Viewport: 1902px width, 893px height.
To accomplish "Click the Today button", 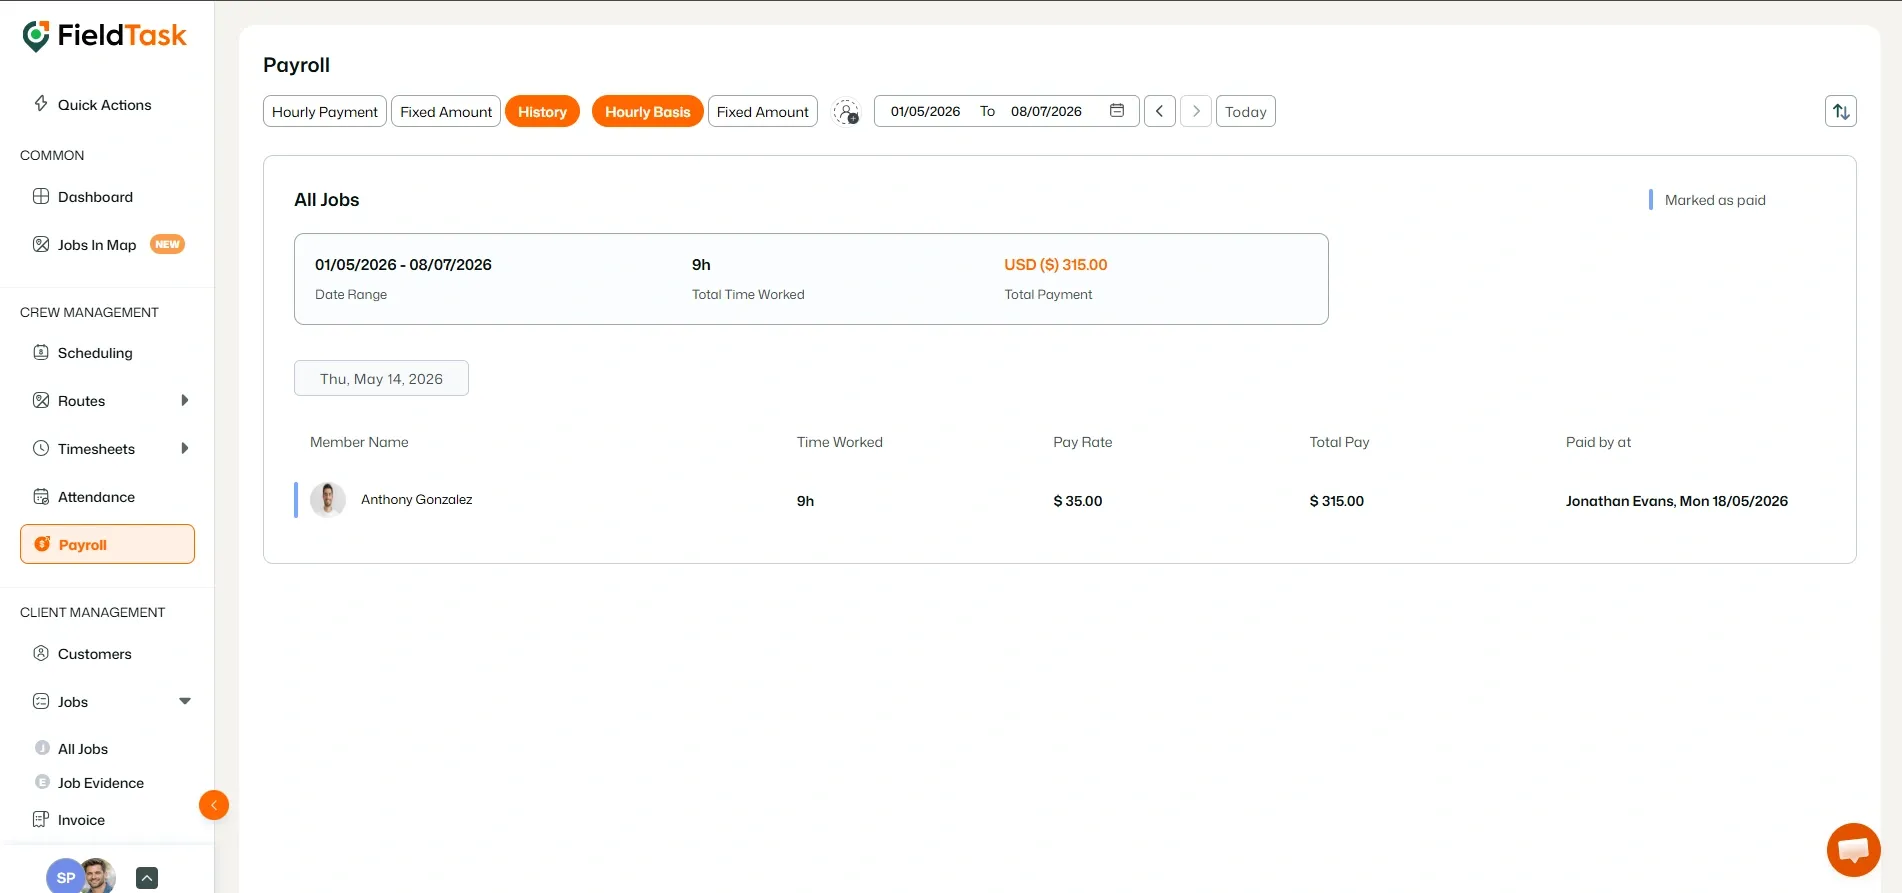I will (1246, 111).
